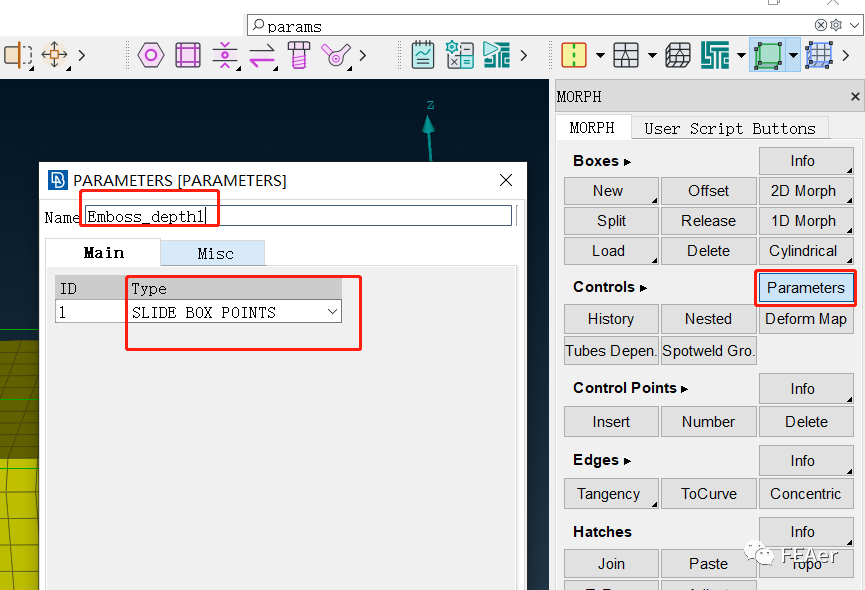Viewport: 865px width, 590px height.
Task: Switch to the MORPH tab
Action: (592, 128)
